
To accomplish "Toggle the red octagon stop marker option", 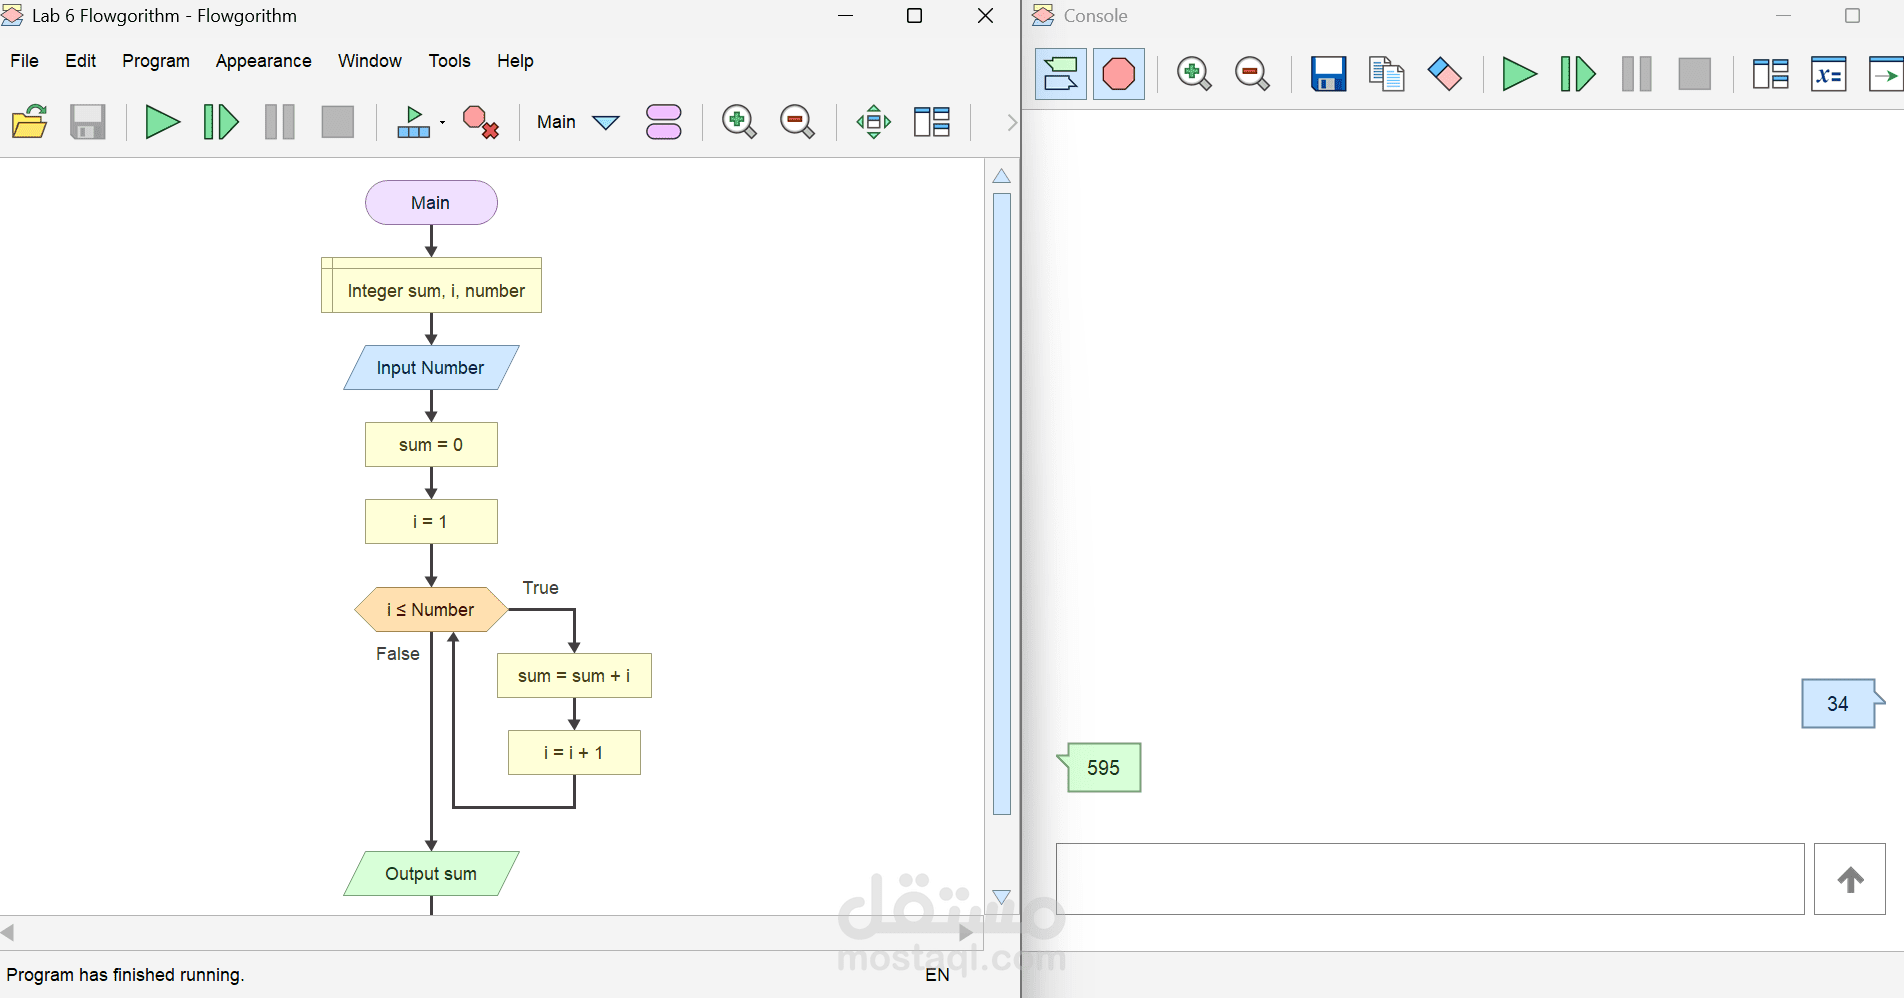I will pyautogui.click(x=1119, y=73).
